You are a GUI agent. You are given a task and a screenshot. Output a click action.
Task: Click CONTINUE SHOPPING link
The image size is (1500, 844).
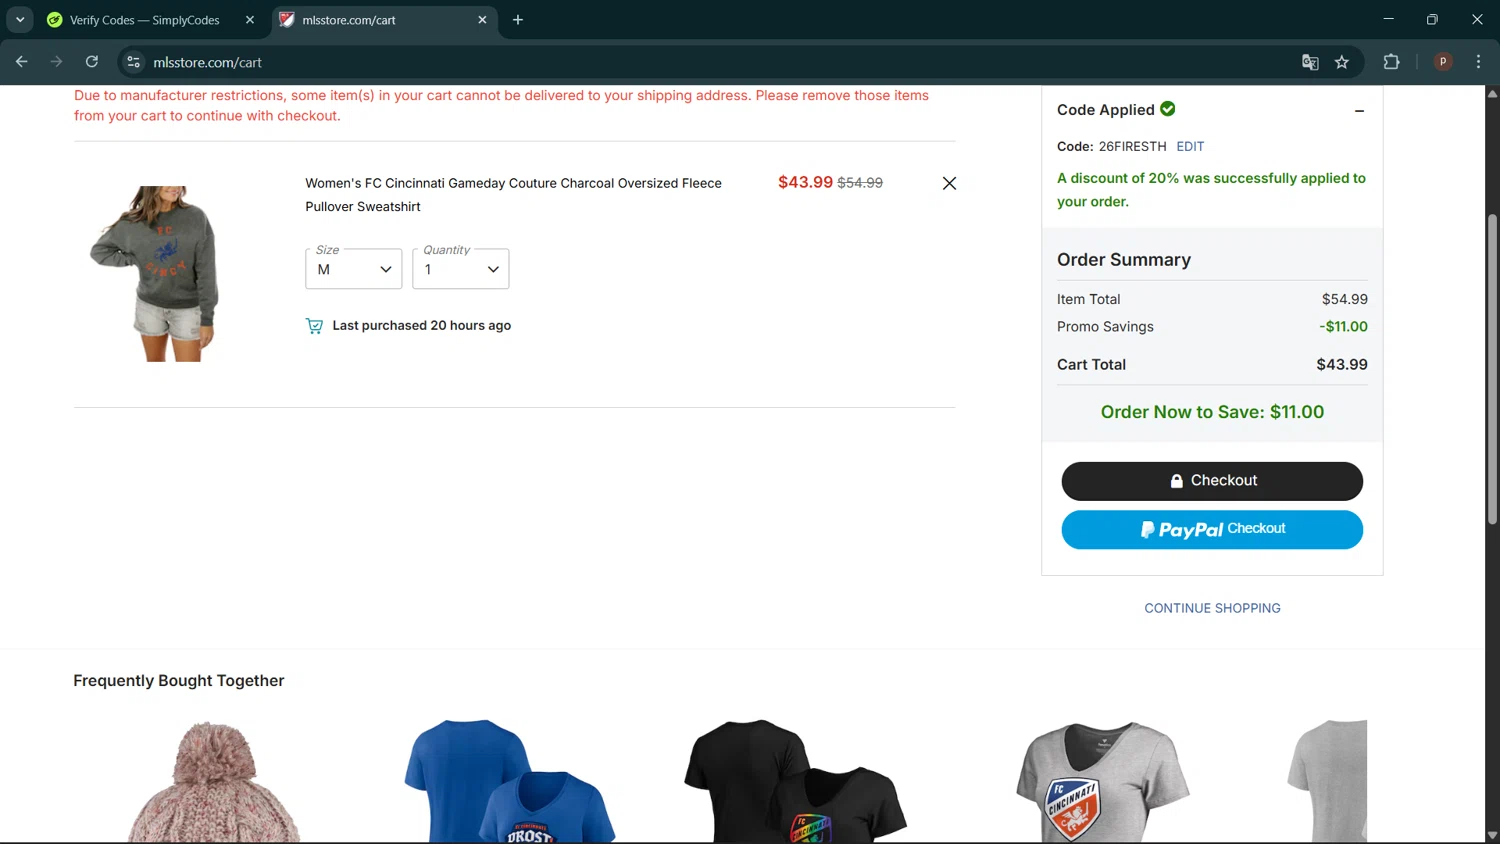tap(1212, 608)
